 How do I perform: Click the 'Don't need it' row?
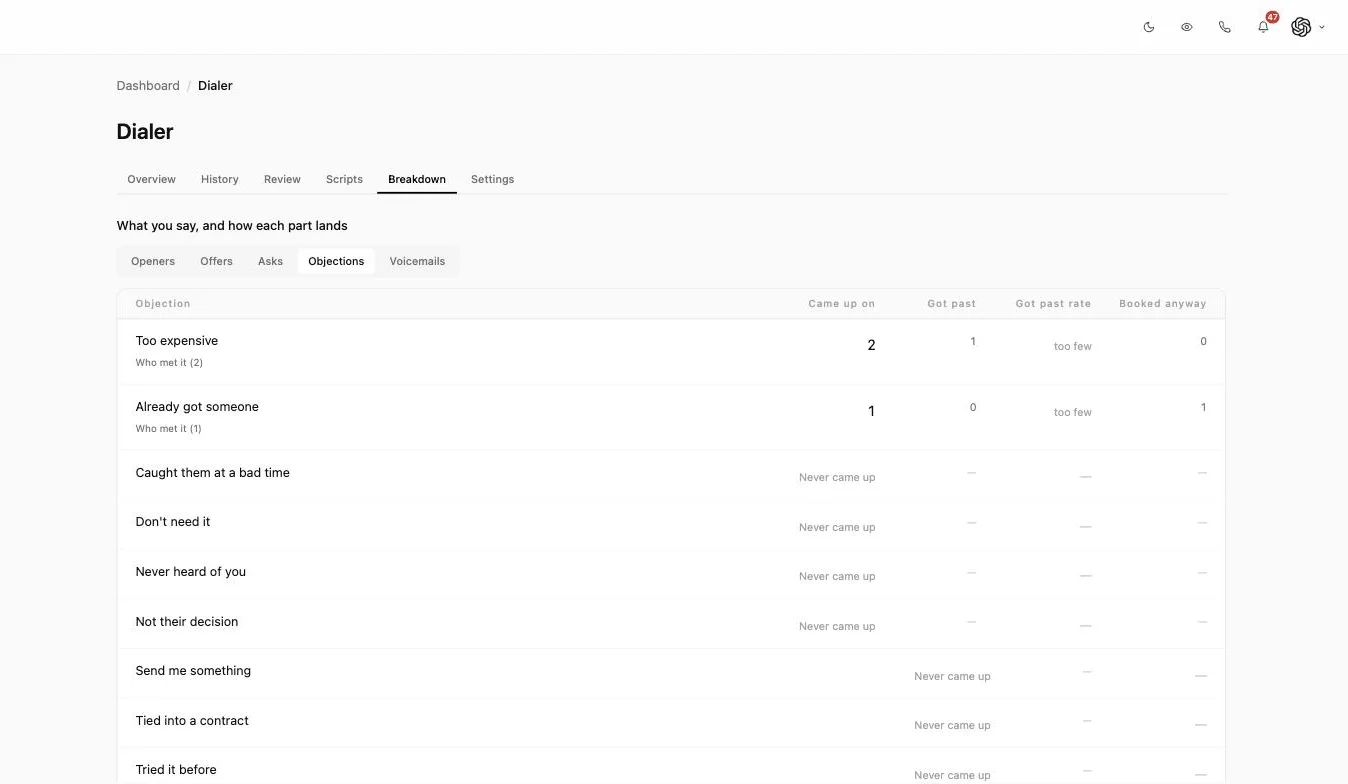[671, 525]
